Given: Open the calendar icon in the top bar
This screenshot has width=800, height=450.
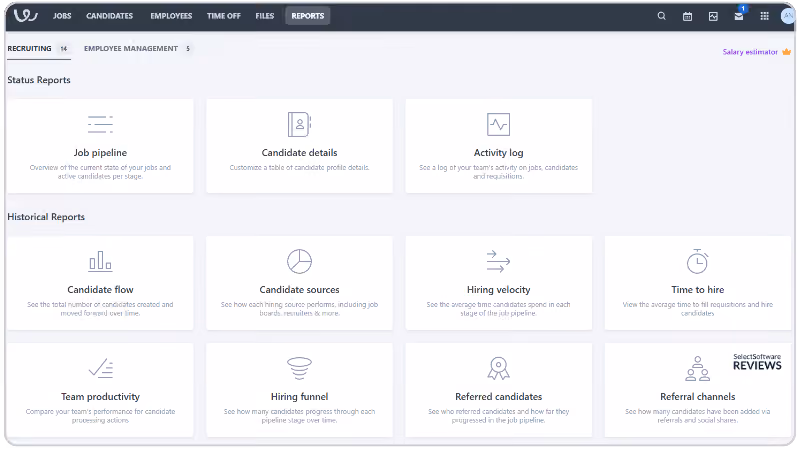Looking at the screenshot, I should 687,16.
